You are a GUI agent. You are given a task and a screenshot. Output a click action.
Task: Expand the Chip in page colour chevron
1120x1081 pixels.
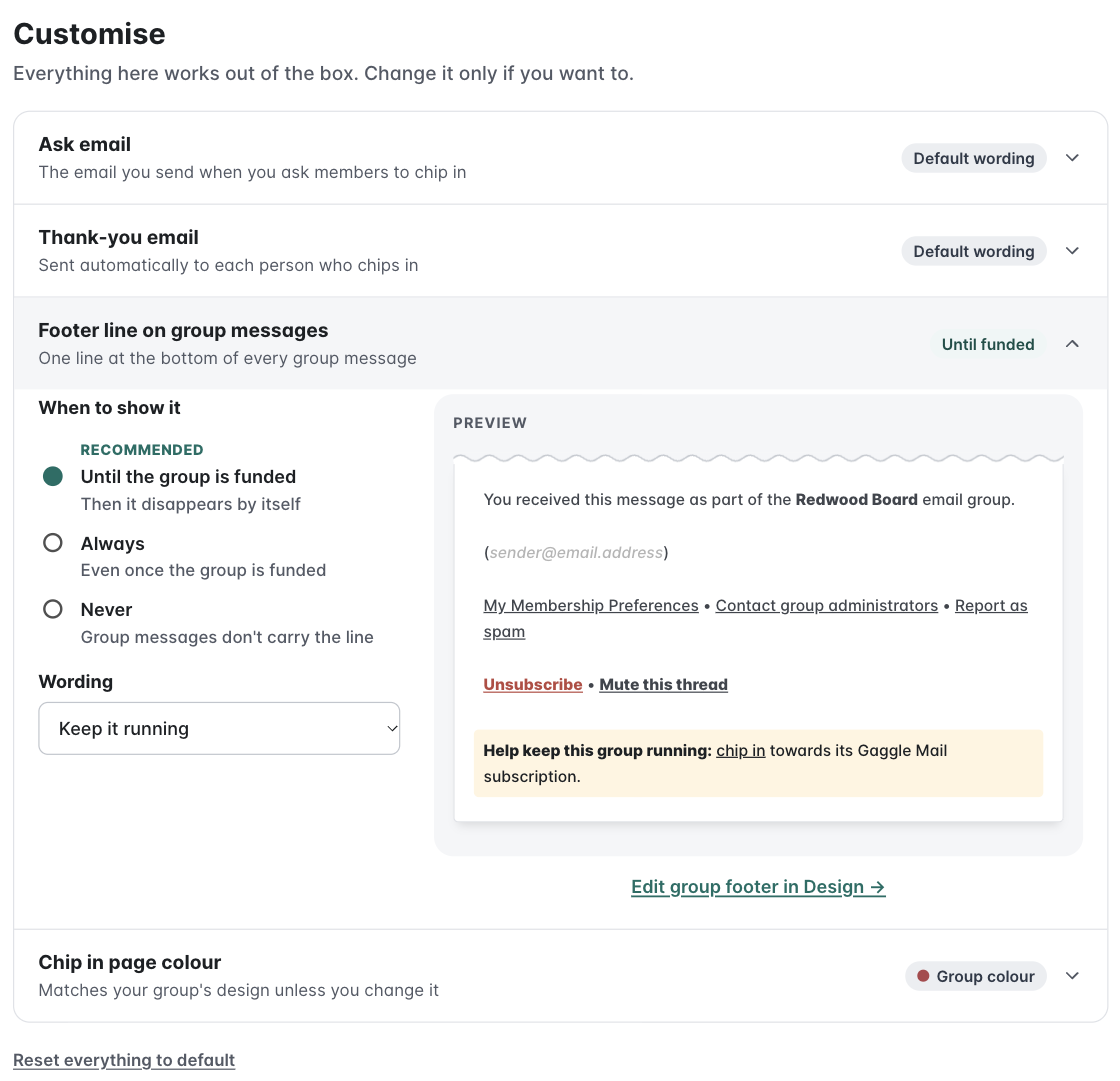pyautogui.click(x=1072, y=976)
